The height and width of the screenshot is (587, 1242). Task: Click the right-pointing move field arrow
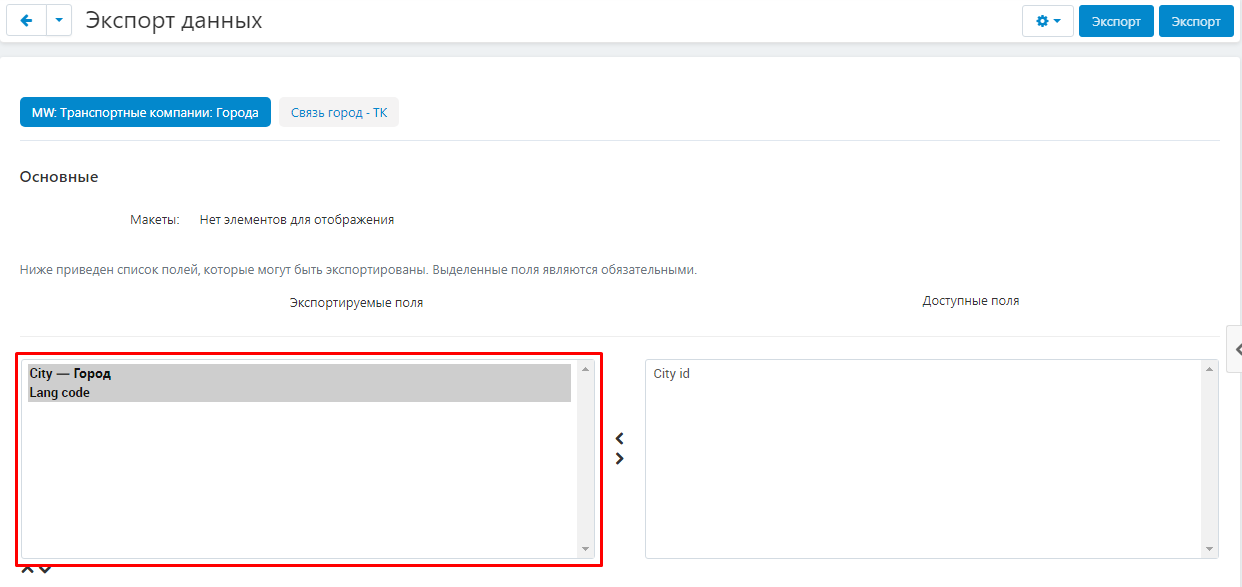click(619, 459)
